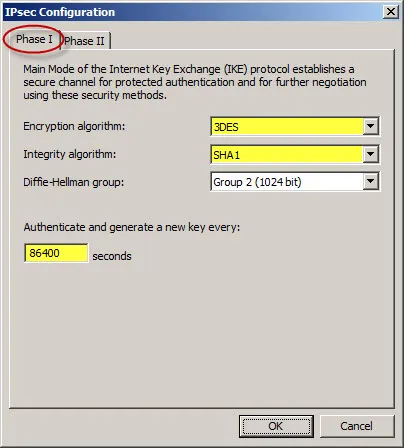This screenshot has height=448, width=404.
Task: Click the Main Mode IKE description text
Action: pyautogui.click(x=195, y=82)
